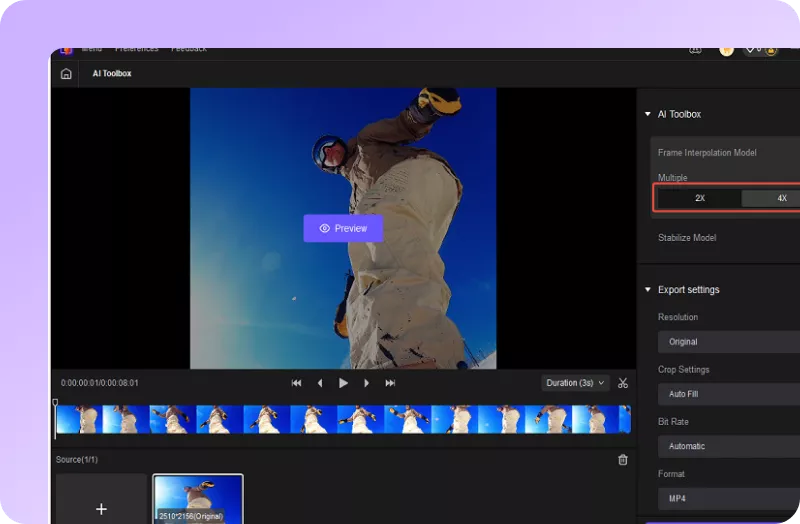Image resolution: width=800 pixels, height=524 pixels.
Task: Open the Format MP4 dropdown
Action: coord(729,498)
